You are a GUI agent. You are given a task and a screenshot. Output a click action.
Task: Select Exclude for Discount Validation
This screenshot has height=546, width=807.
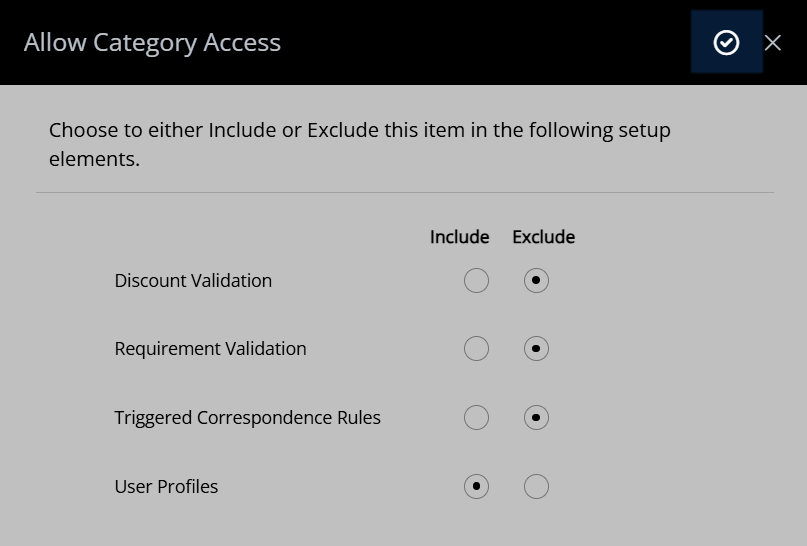click(536, 280)
